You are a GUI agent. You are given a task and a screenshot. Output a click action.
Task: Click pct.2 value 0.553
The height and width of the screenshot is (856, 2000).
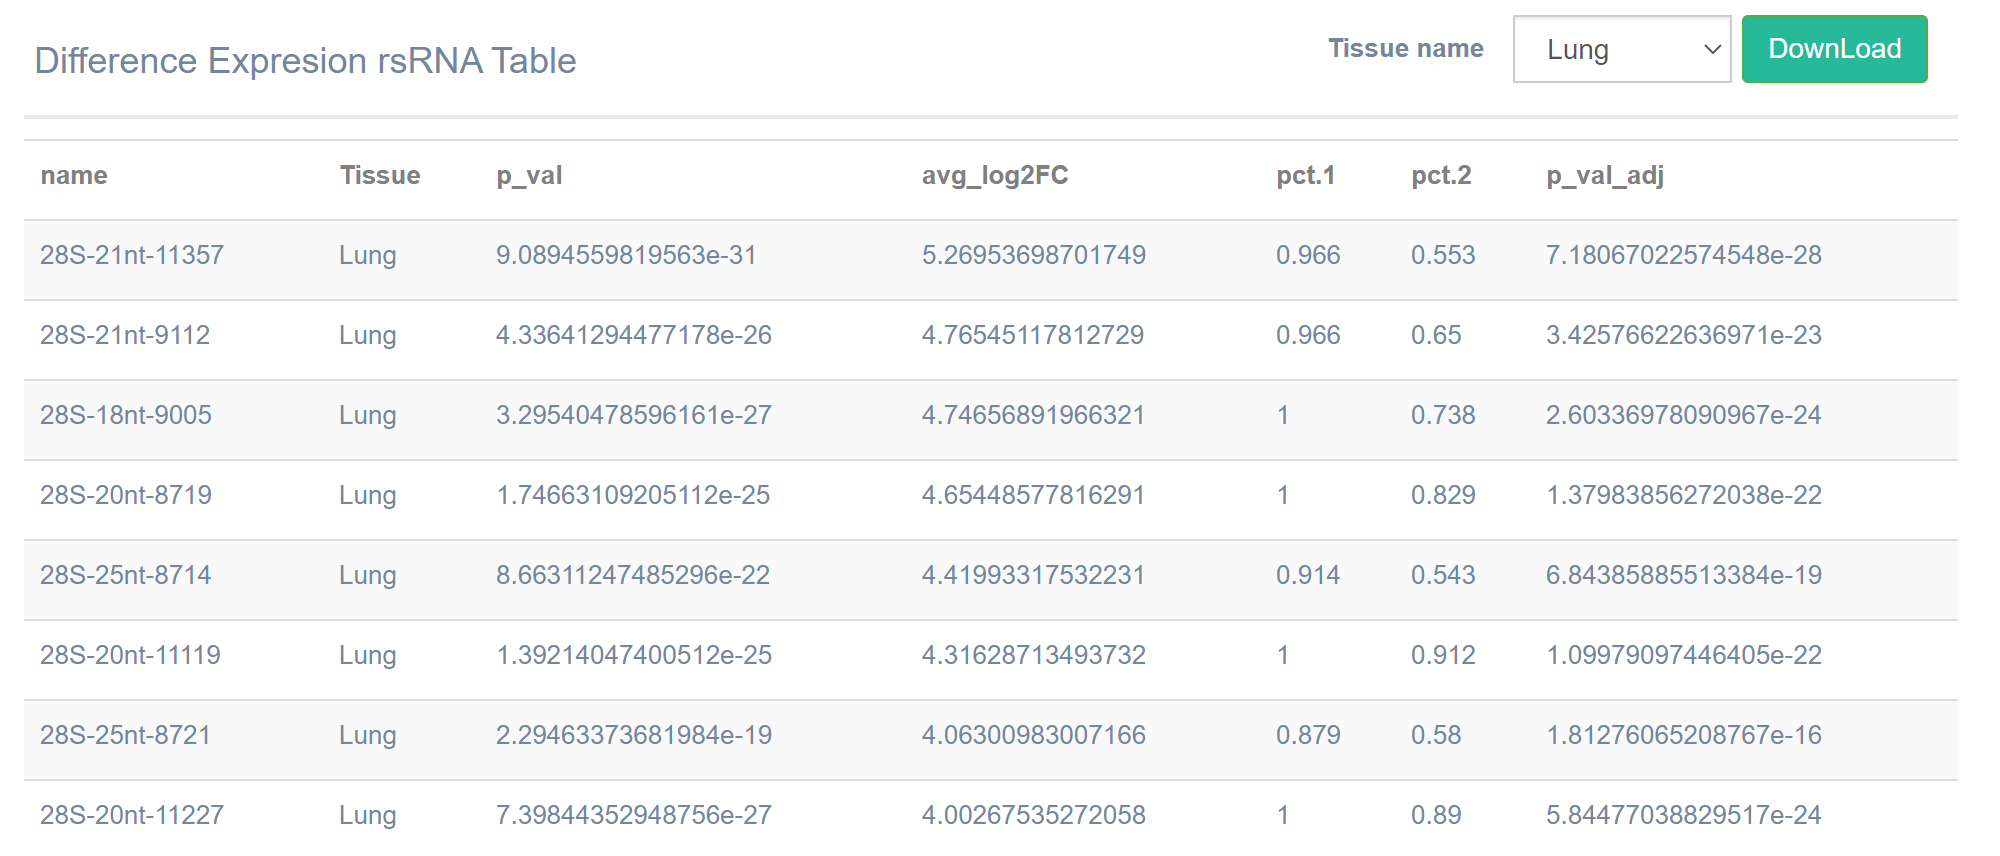(1443, 255)
